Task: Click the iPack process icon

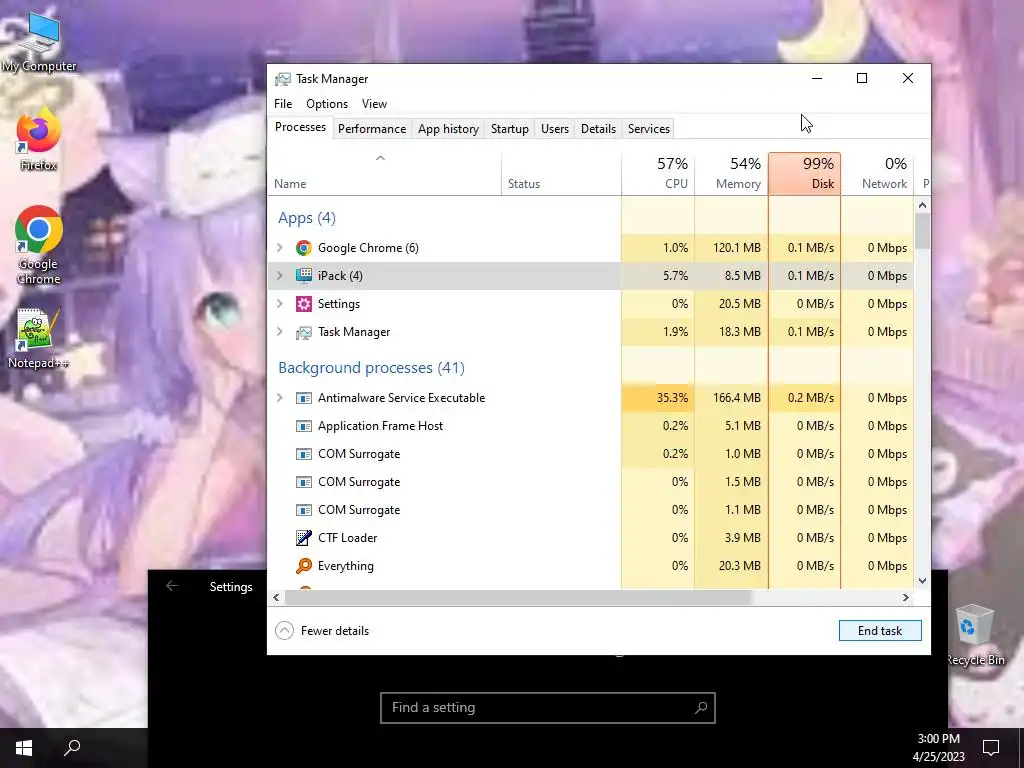Action: click(x=304, y=276)
